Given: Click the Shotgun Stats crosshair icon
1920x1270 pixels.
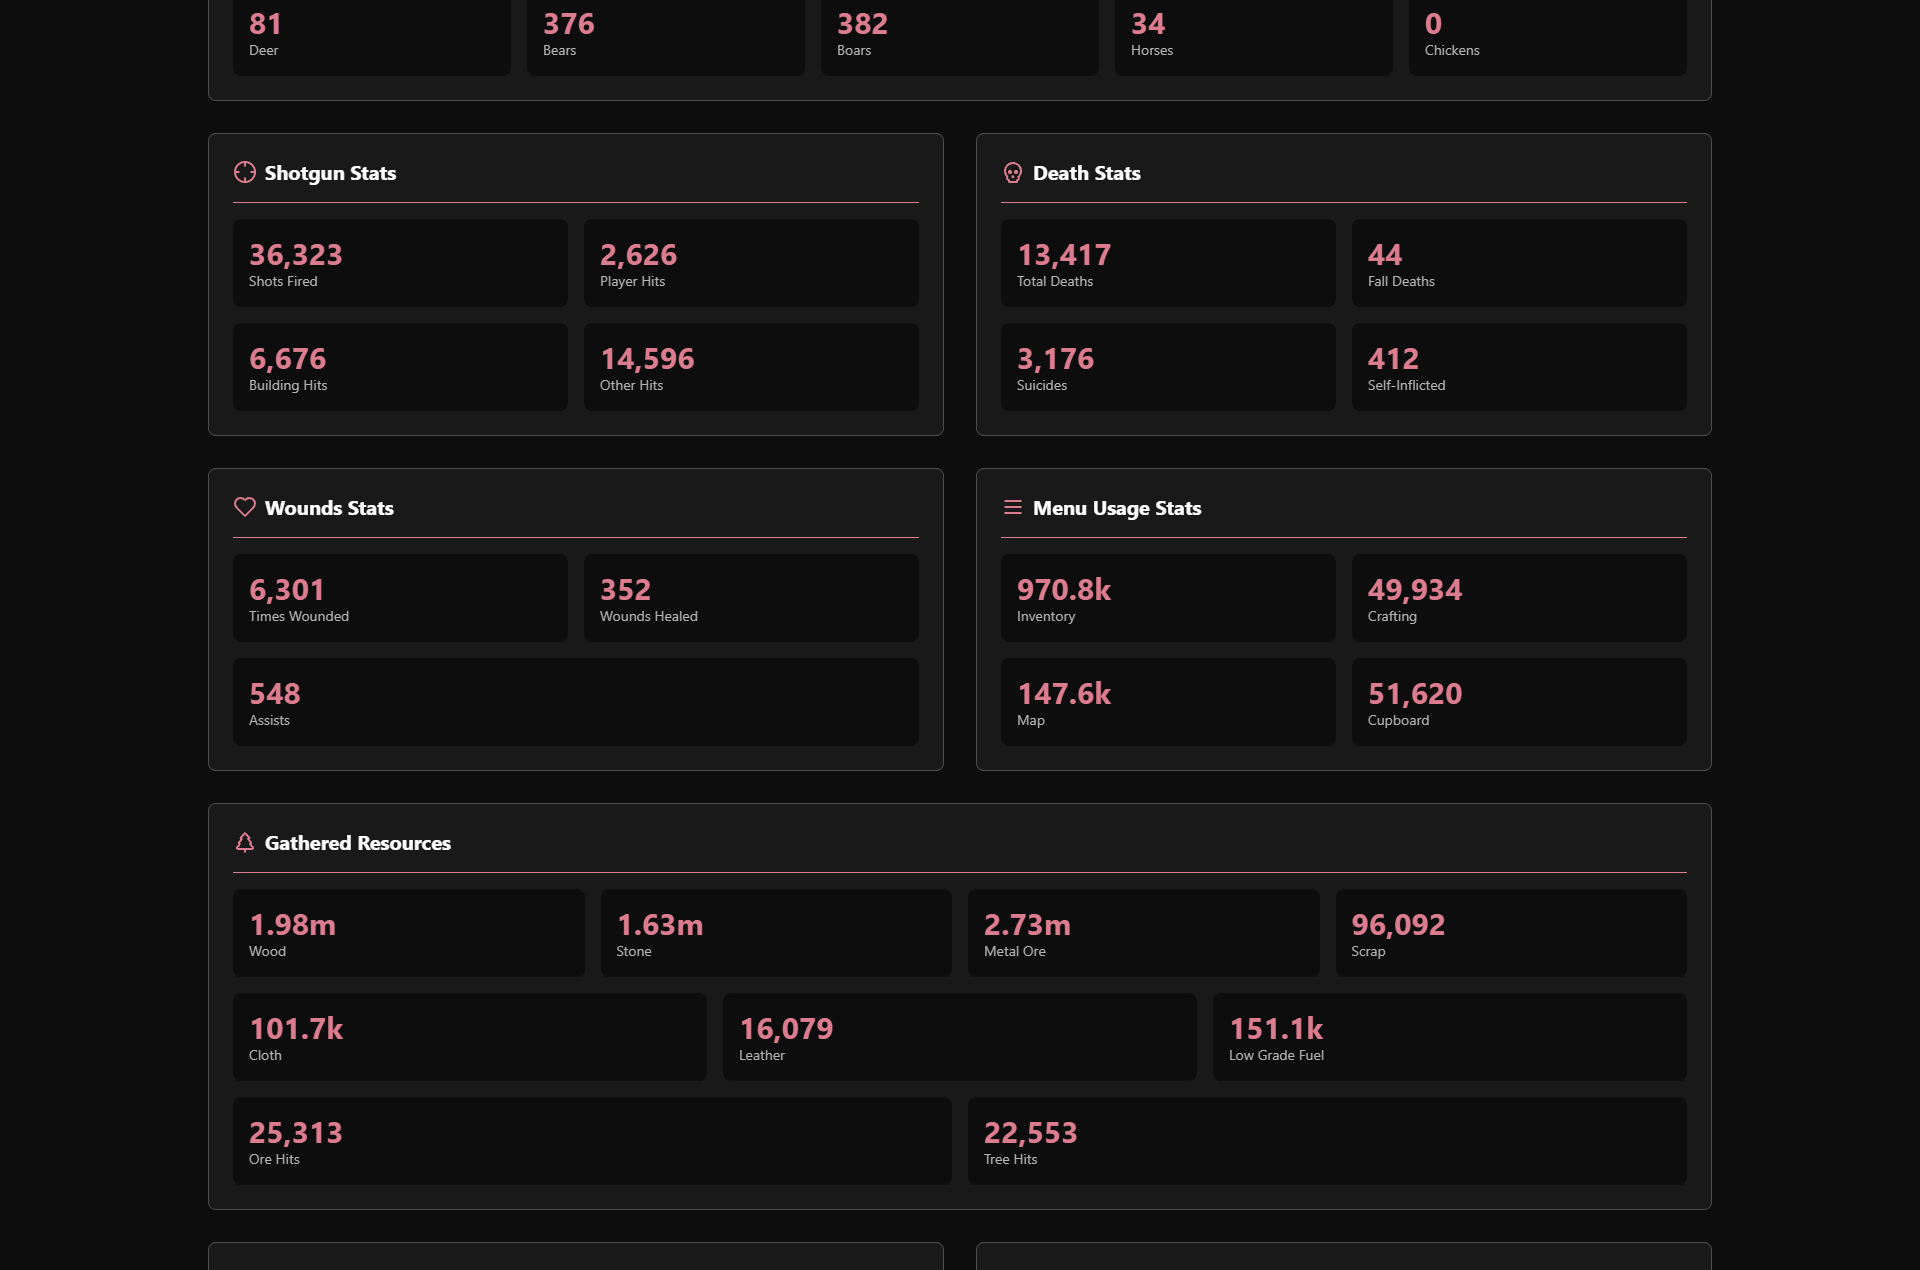Looking at the screenshot, I should coord(244,172).
